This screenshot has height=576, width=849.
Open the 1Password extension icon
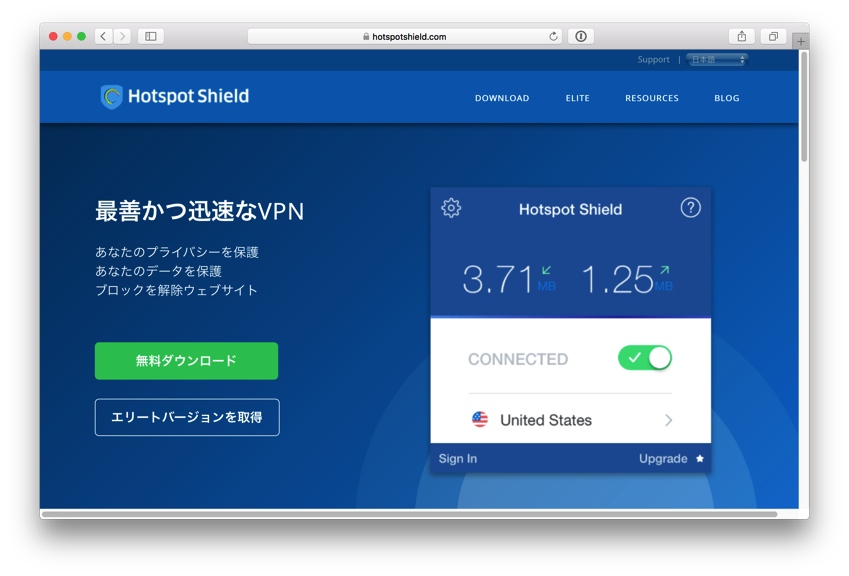581,36
